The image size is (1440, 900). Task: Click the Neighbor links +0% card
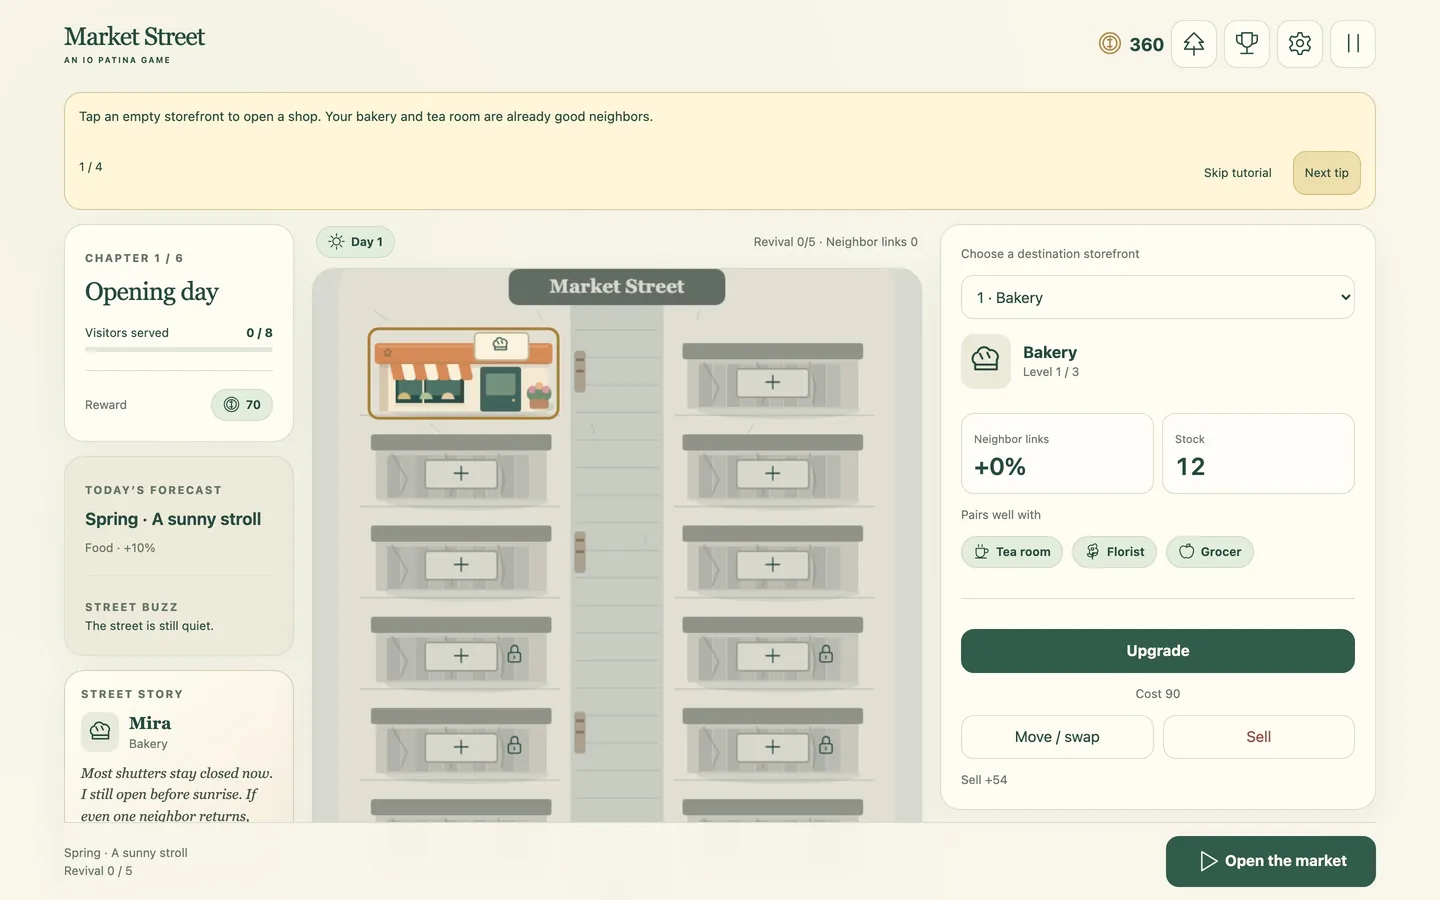[x=1057, y=454]
